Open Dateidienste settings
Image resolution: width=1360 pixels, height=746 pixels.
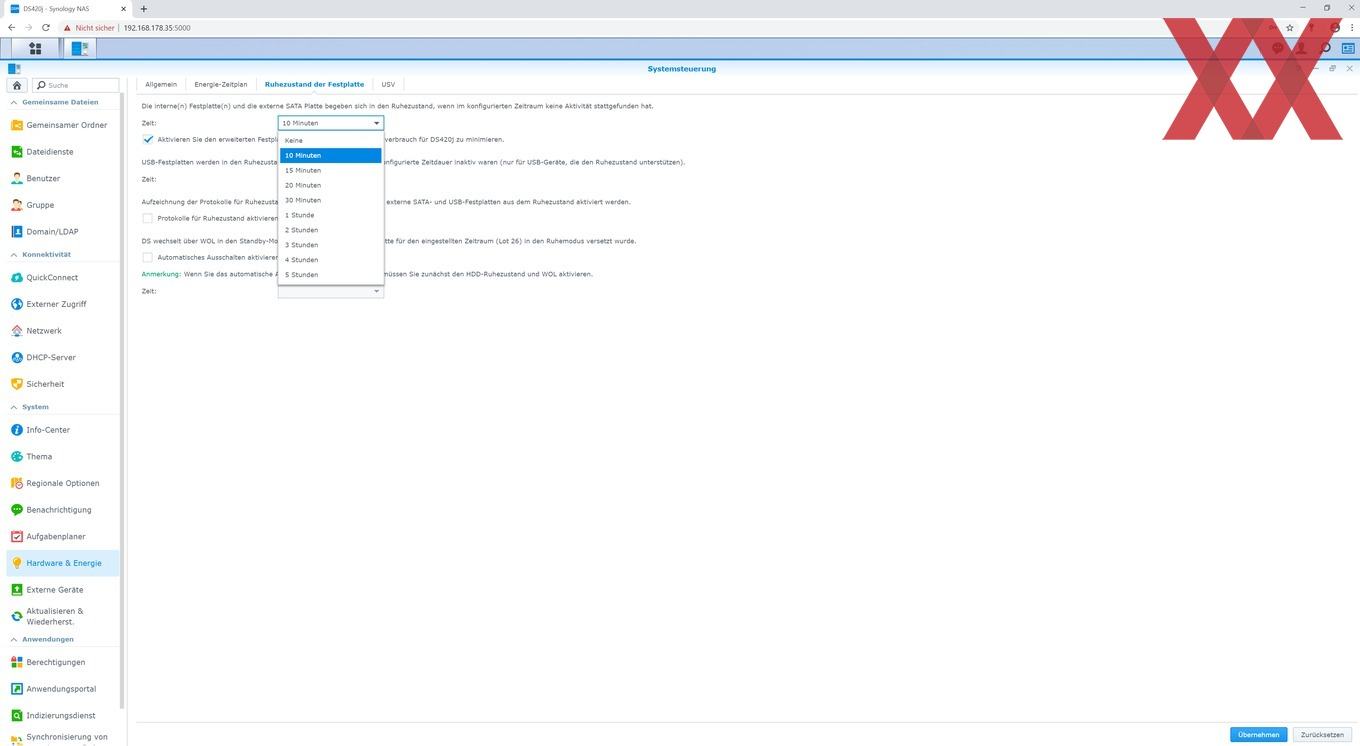tap(63, 152)
